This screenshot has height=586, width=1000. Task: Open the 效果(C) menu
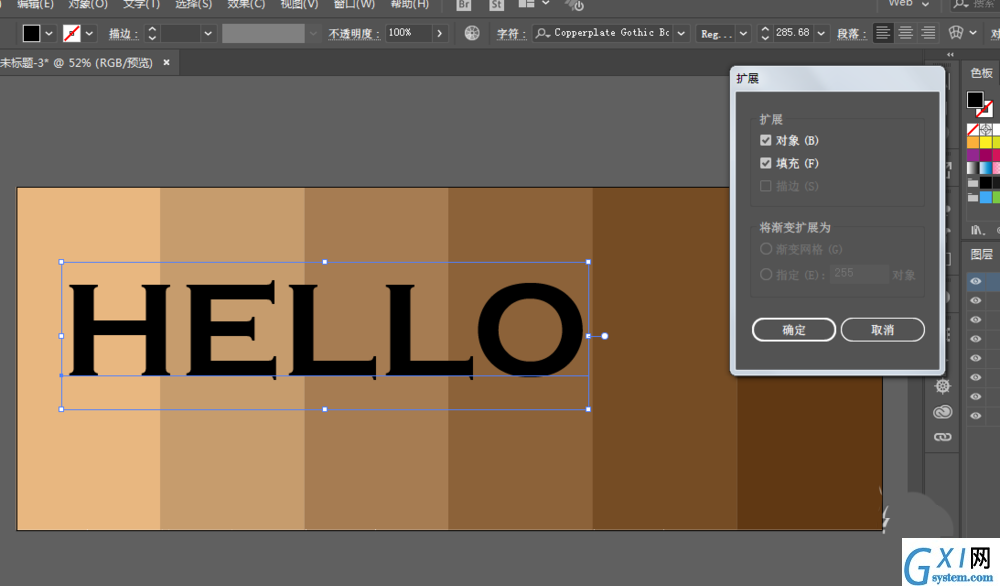(x=246, y=4)
